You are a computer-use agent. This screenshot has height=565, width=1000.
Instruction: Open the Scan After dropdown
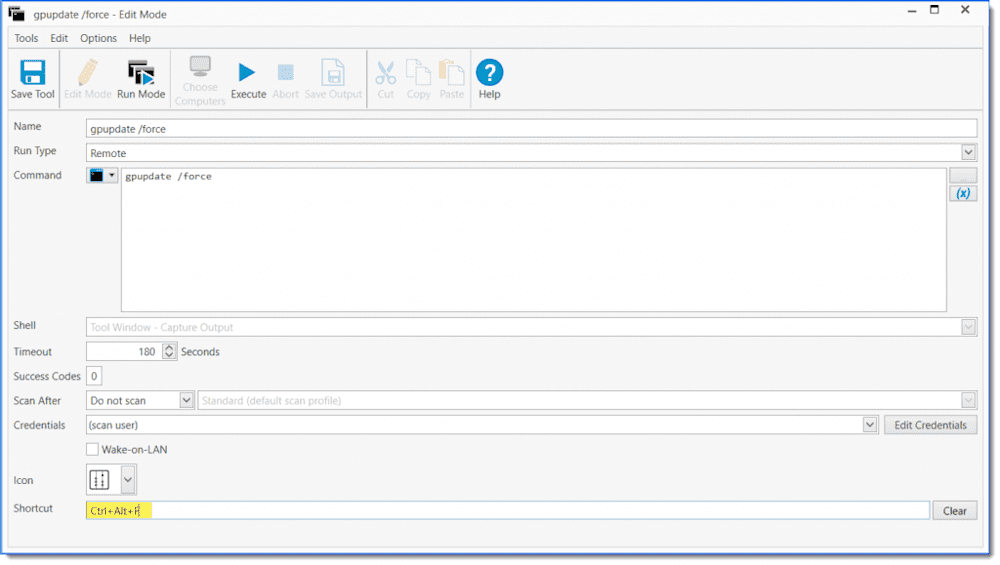pos(186,400)
